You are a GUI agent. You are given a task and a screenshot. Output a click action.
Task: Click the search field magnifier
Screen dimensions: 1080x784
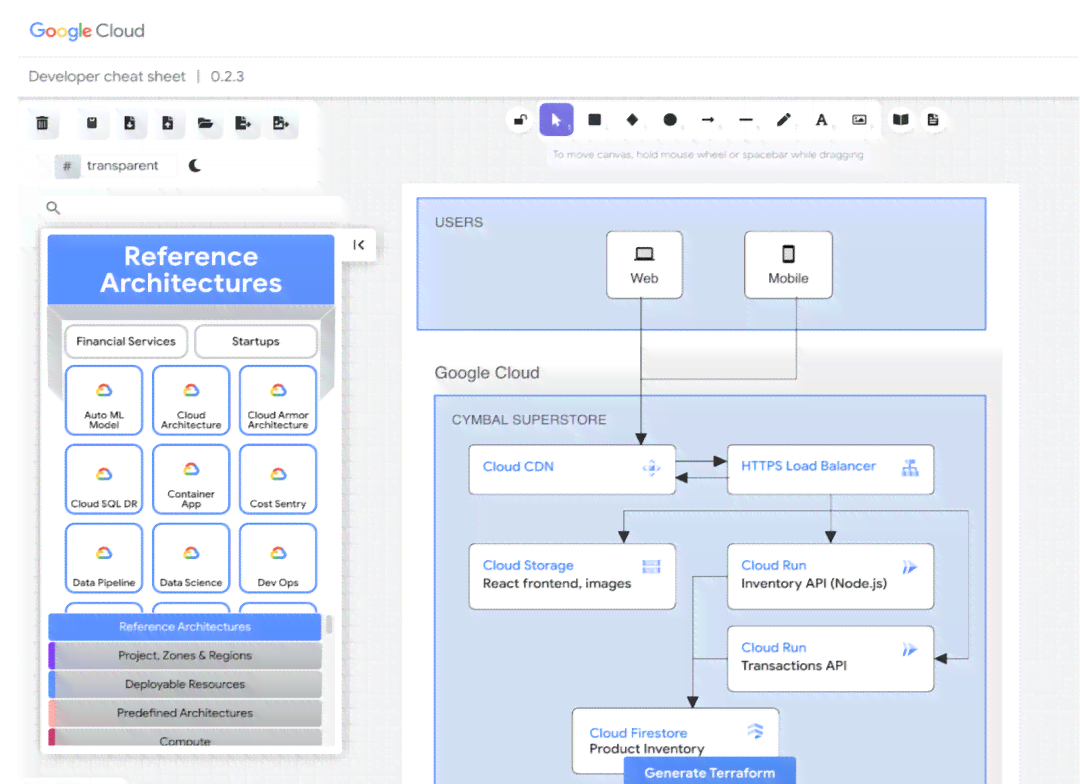53,207
